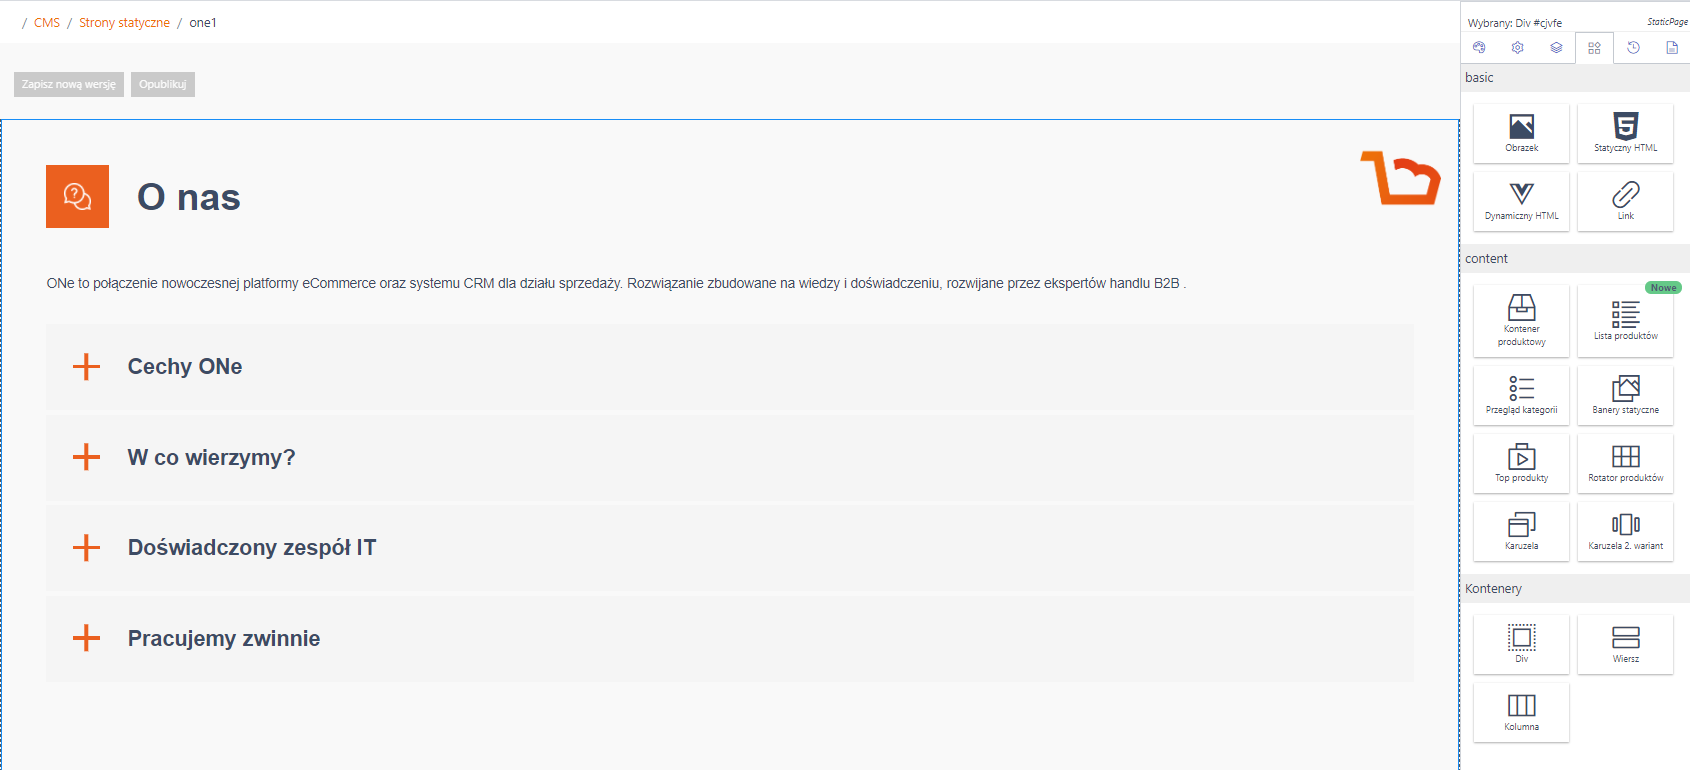The height and width of the screenshot is (770, 1690).
Task: Choose the Top produkty block
Action: click(1521, 463)
